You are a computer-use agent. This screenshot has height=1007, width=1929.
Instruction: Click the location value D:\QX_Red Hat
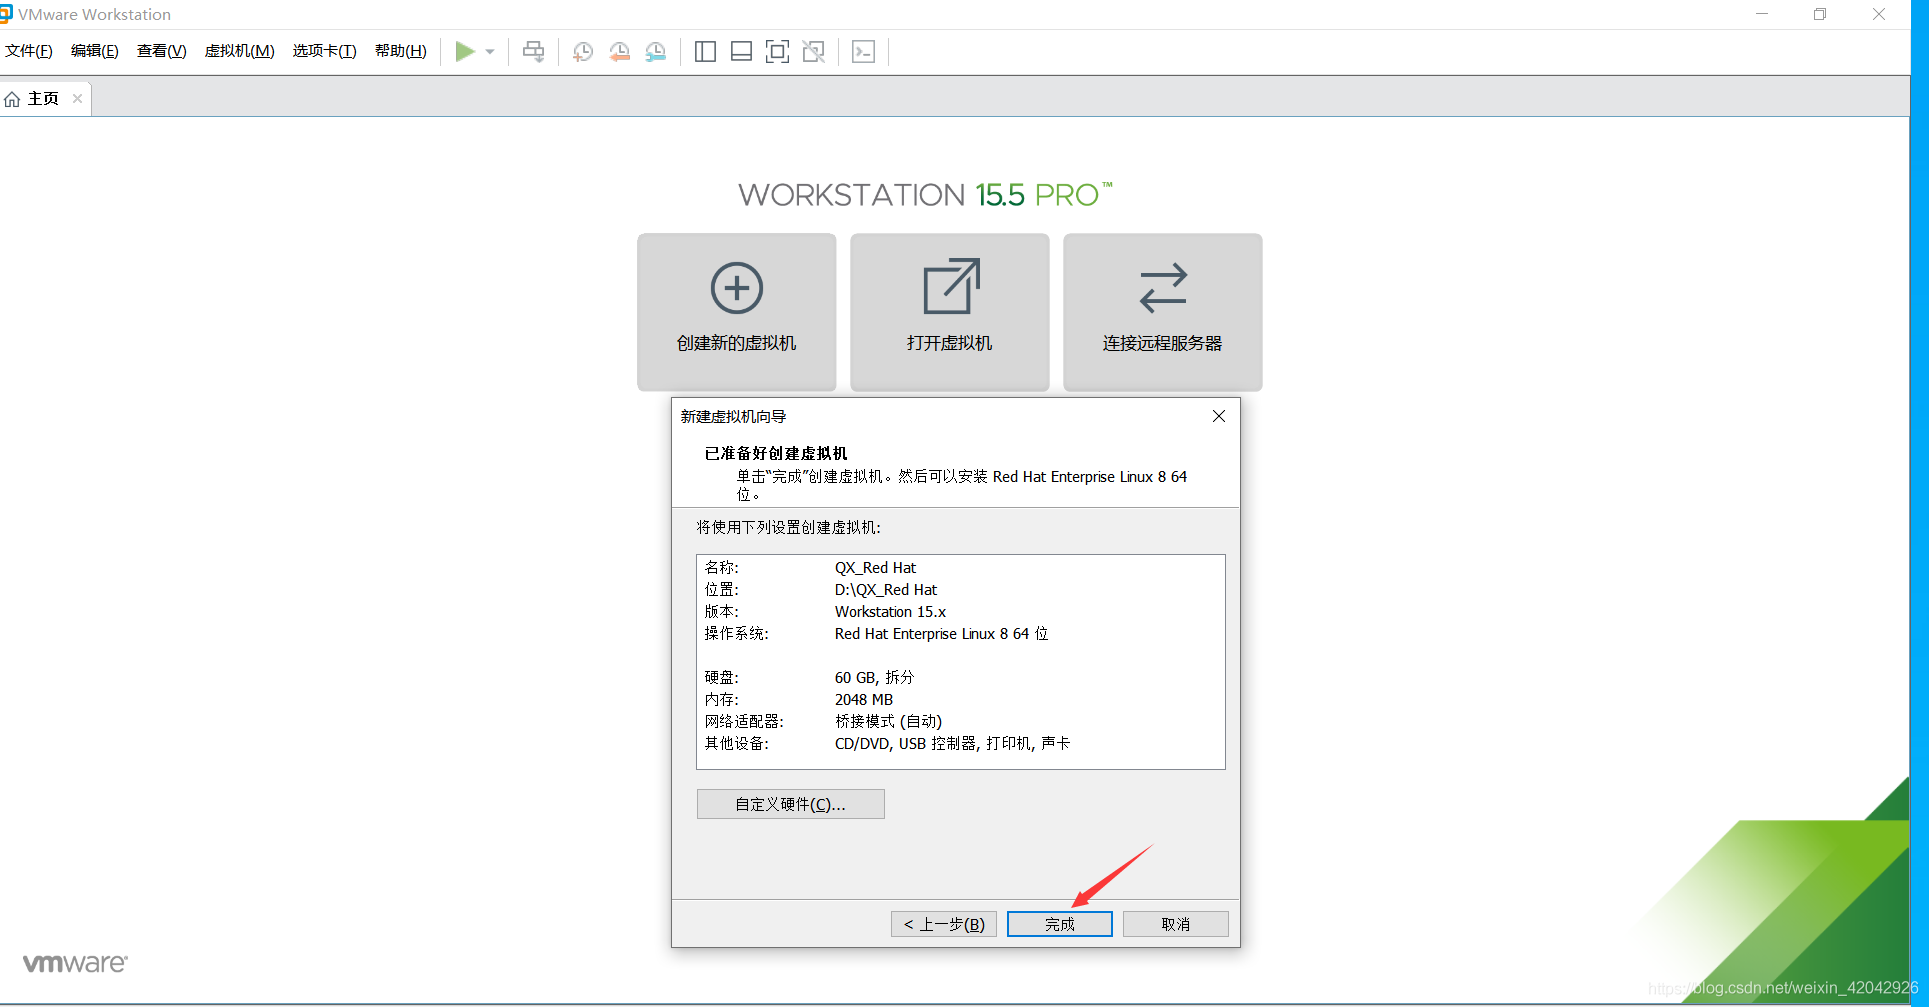pyautogui.click(x=886, y=590)
